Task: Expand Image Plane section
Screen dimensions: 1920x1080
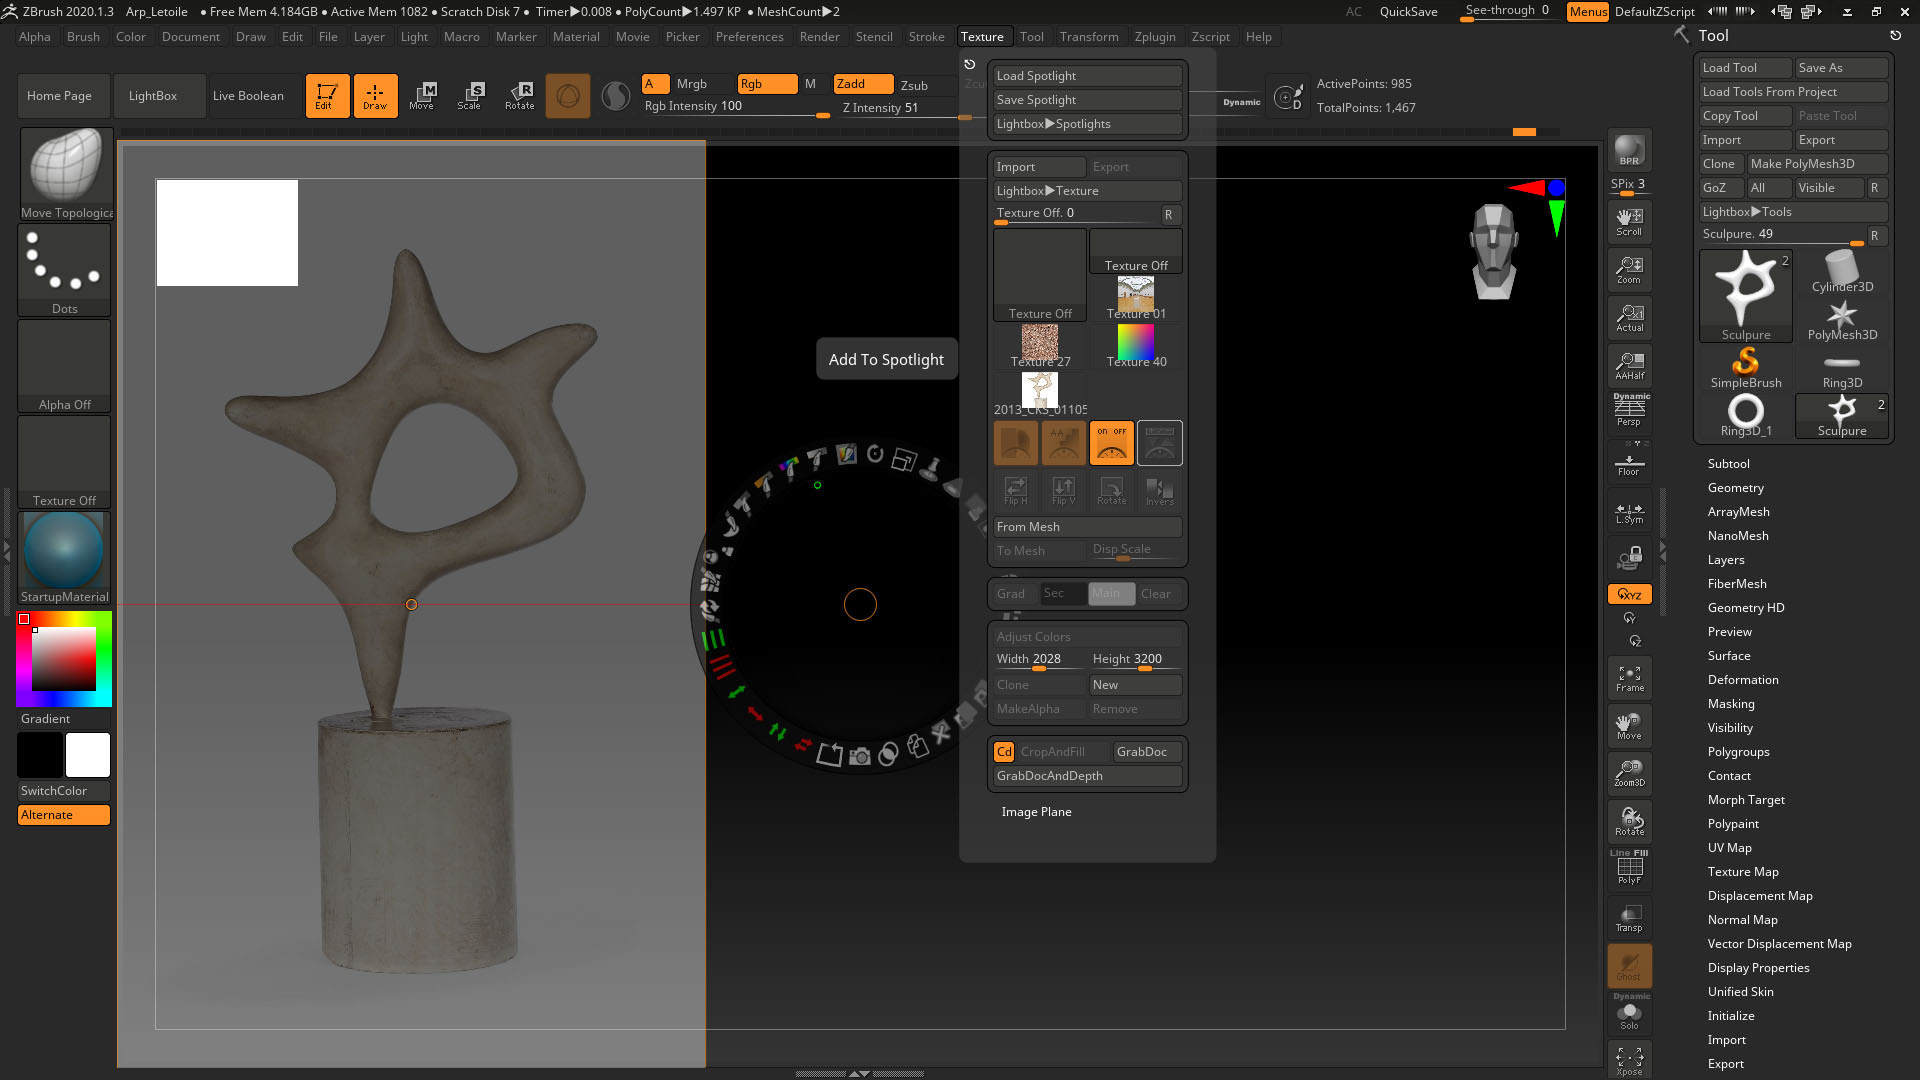Action: click(x=1036, y=811)
